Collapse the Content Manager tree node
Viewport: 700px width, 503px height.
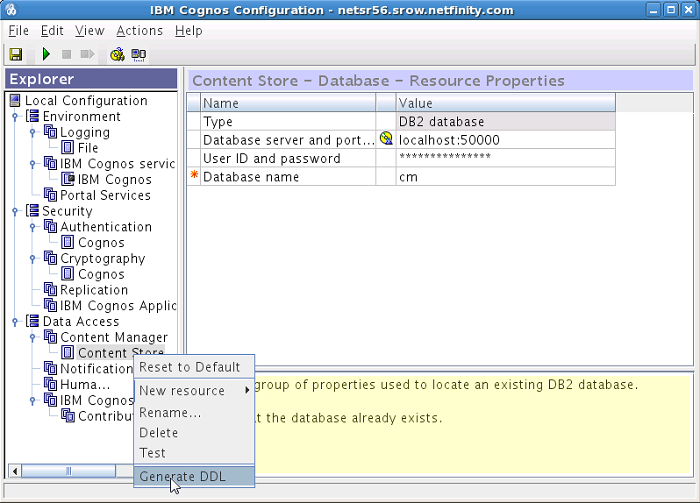pos(33,337)
